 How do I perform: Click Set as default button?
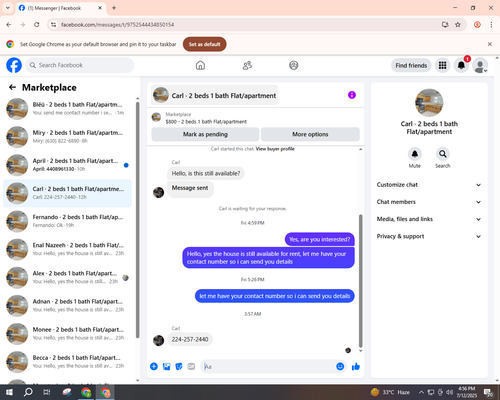pyautogui.click(x=205, y=44)
